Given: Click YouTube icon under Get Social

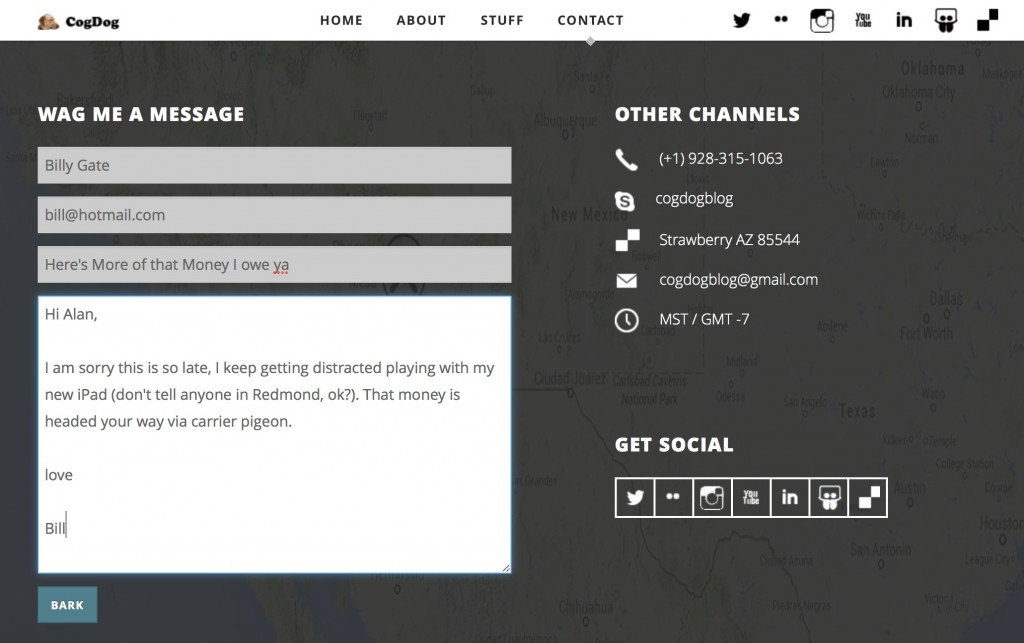Looking at the screenshot, I should [751, 497].
